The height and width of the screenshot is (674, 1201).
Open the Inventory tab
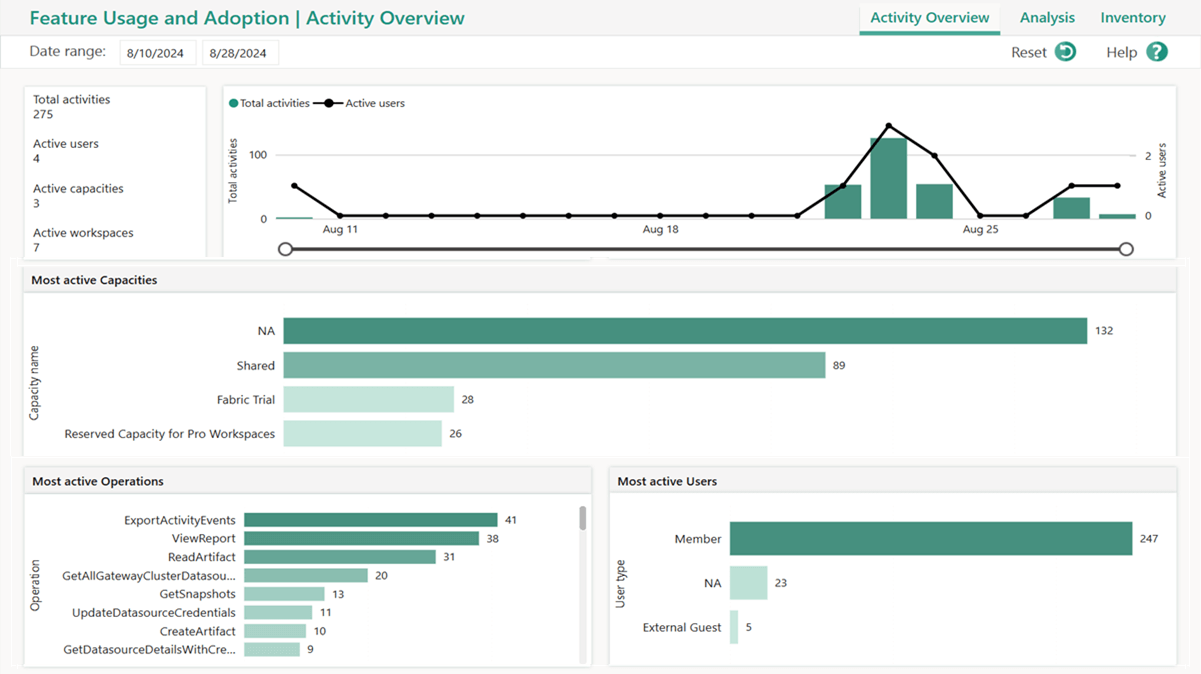coord(1132,17)
